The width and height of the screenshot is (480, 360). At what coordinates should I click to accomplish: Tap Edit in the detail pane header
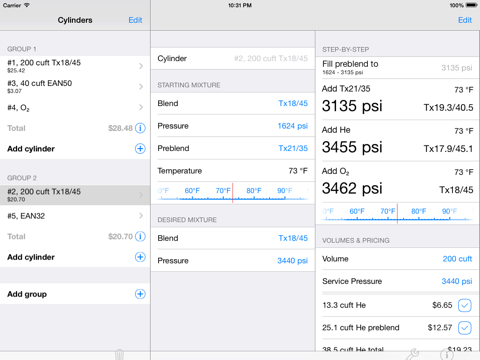pyautogui.click(x=465, y=20)
